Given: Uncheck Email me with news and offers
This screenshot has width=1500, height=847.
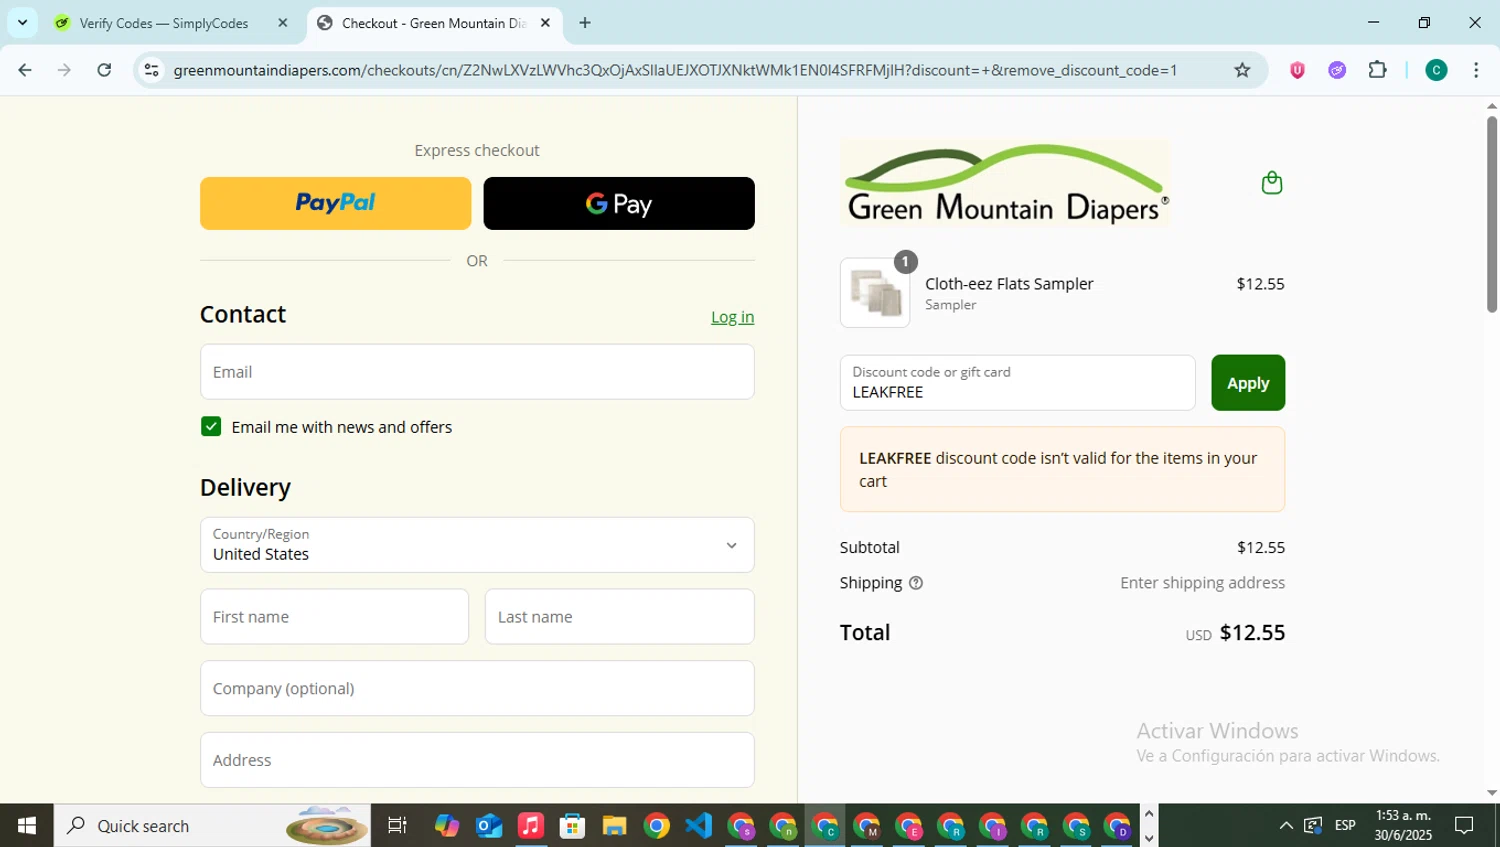Looking at the screenshot, I should pyautogui.click(x=211, y=427).
